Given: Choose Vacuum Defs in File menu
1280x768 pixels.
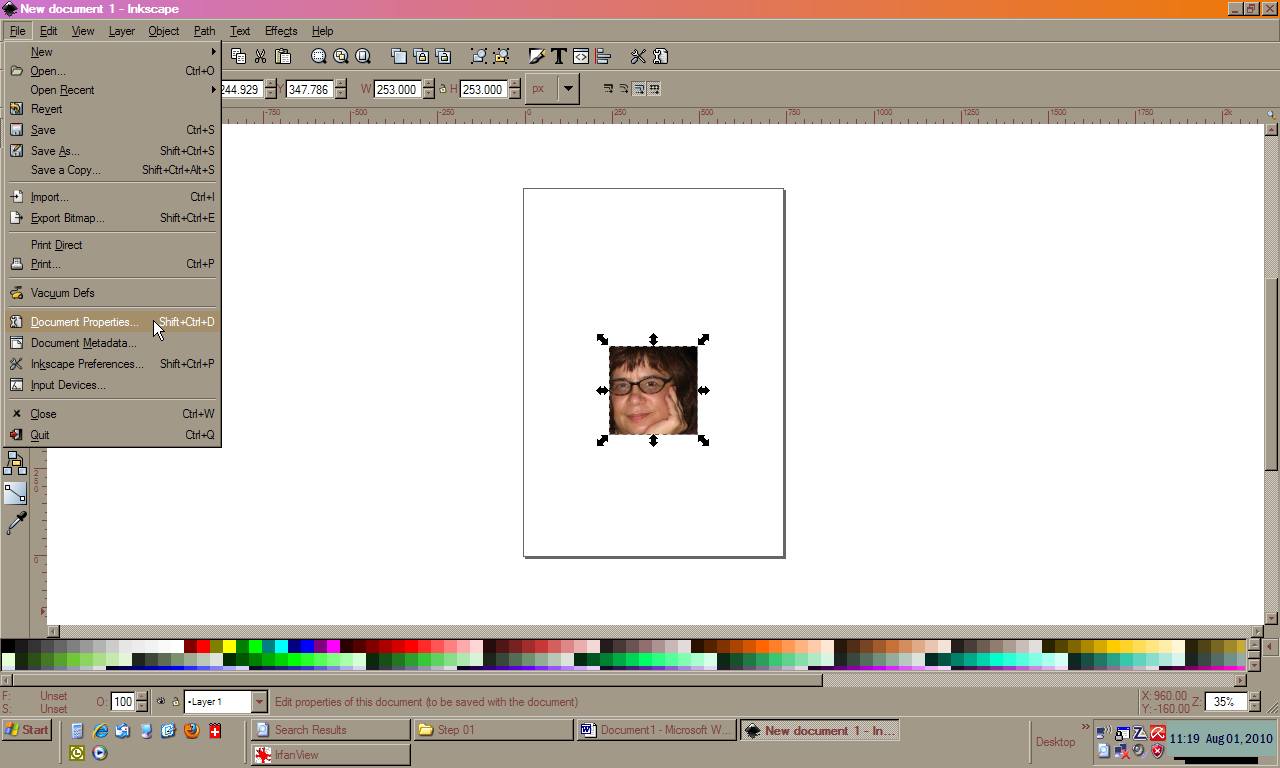Looking at the screenshot, I should pos(112,293).
